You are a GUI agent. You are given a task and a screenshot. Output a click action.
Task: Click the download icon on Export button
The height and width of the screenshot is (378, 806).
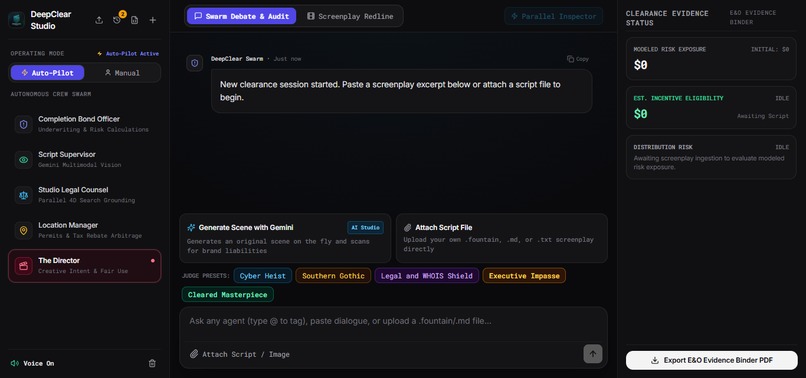coord(655,360)
